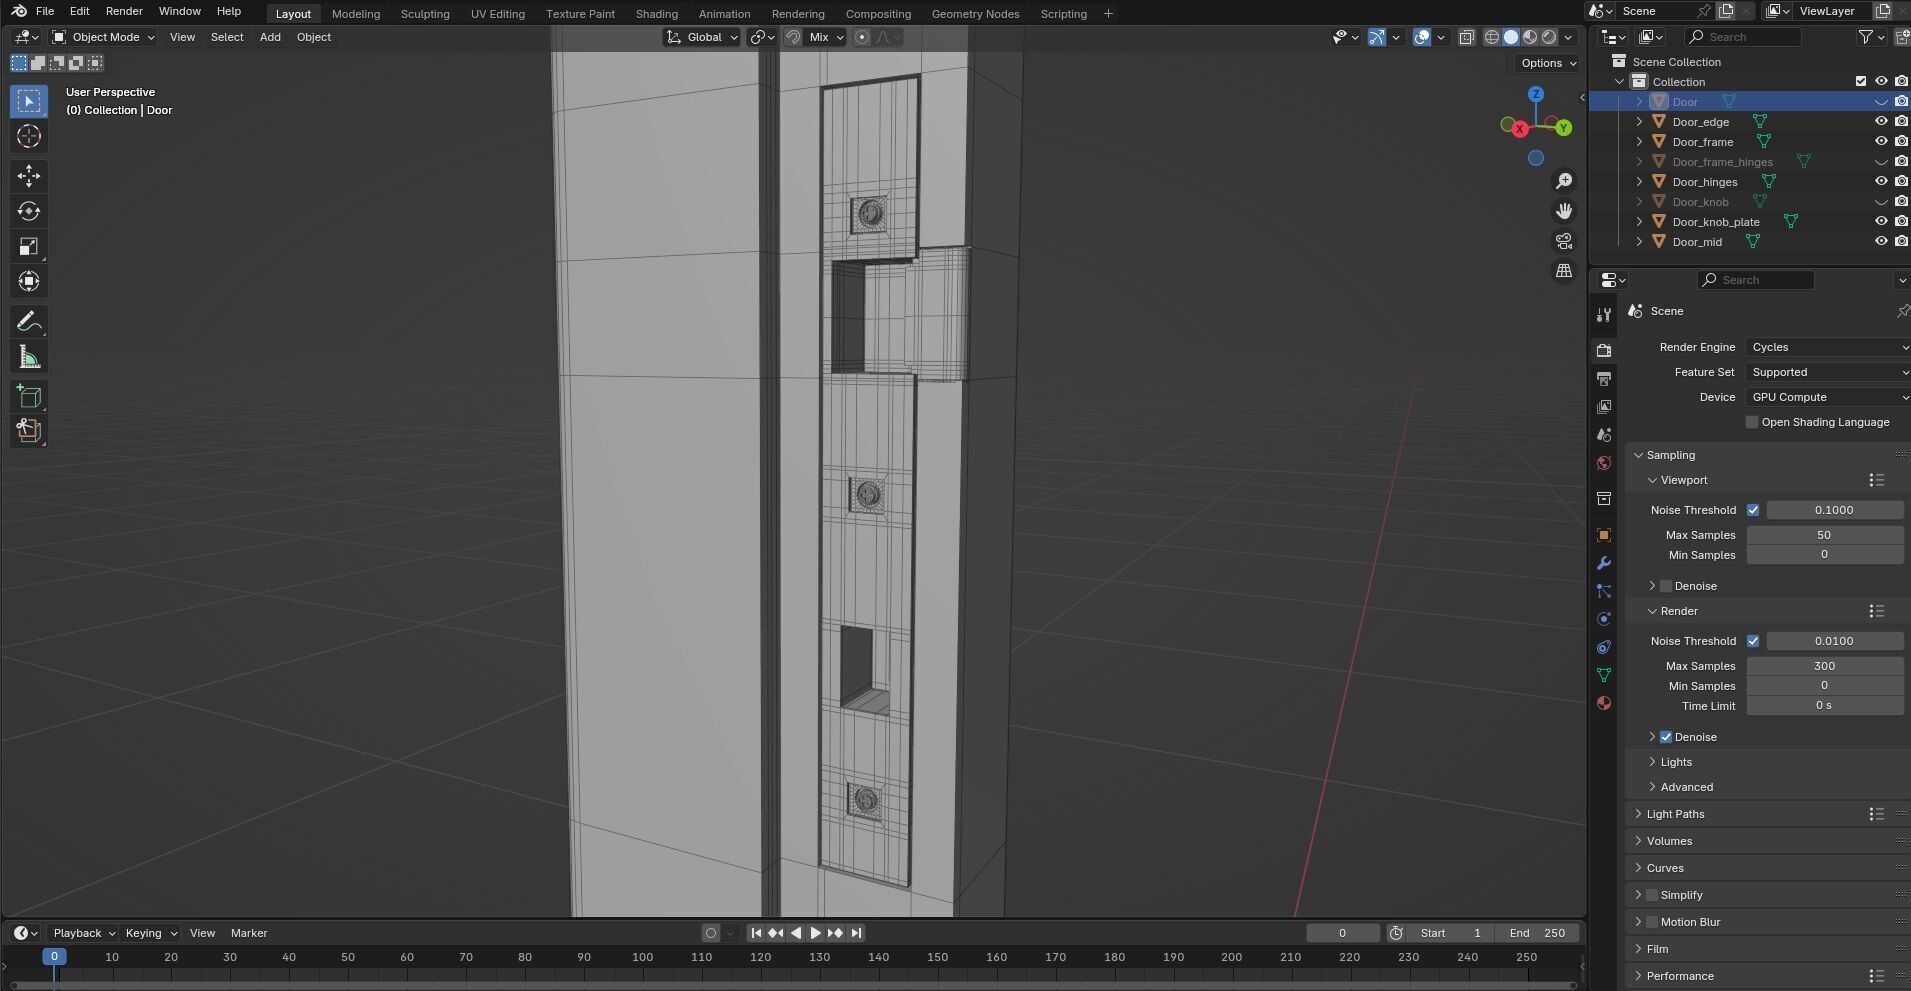
Task: Click the zoom viewport icon
Action: tap(1564, 181)
